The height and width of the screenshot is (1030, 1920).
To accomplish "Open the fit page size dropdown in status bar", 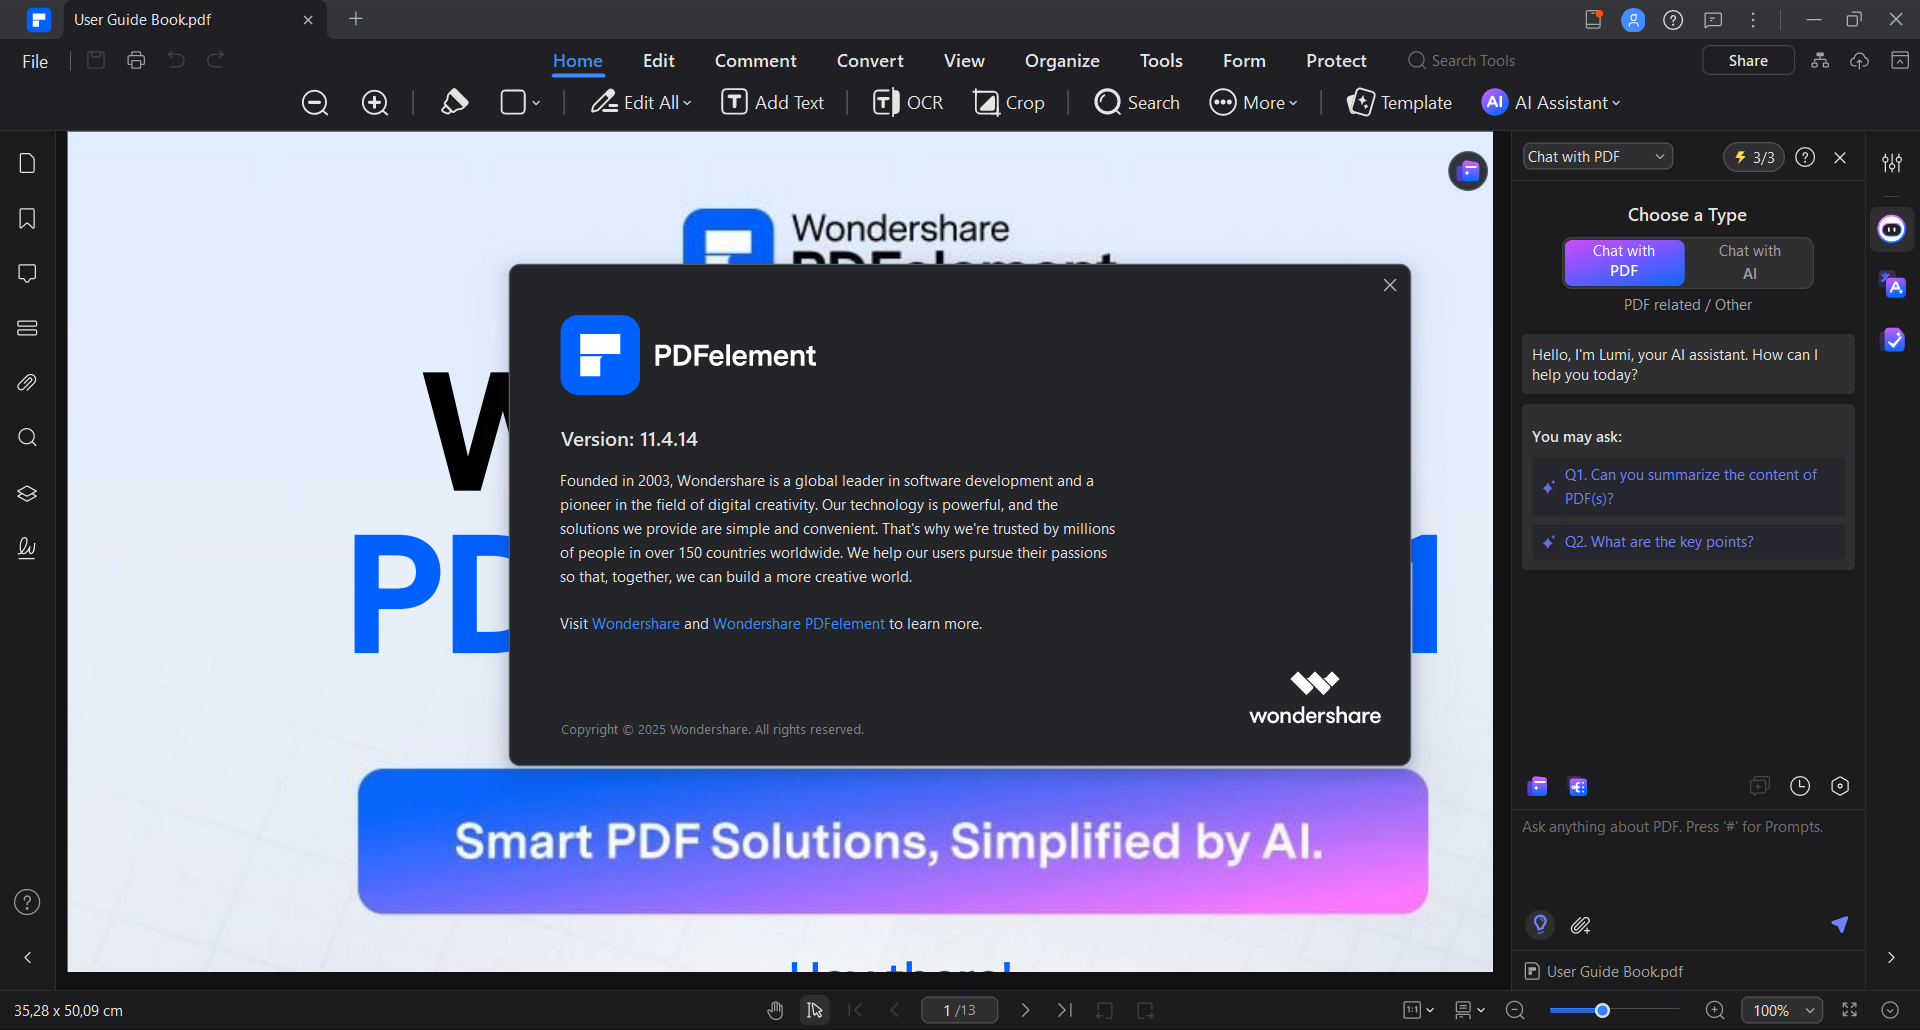I will point(1418,1010).
